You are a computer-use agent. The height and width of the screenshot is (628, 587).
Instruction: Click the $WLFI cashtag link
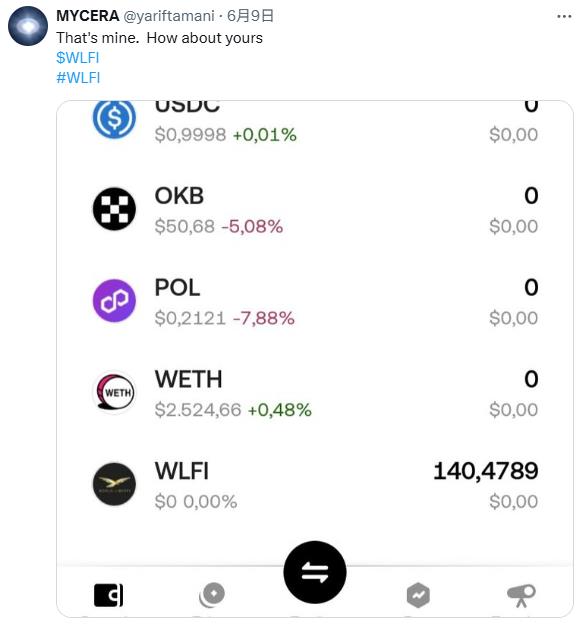pyautogui.click(x=78, y=58)
